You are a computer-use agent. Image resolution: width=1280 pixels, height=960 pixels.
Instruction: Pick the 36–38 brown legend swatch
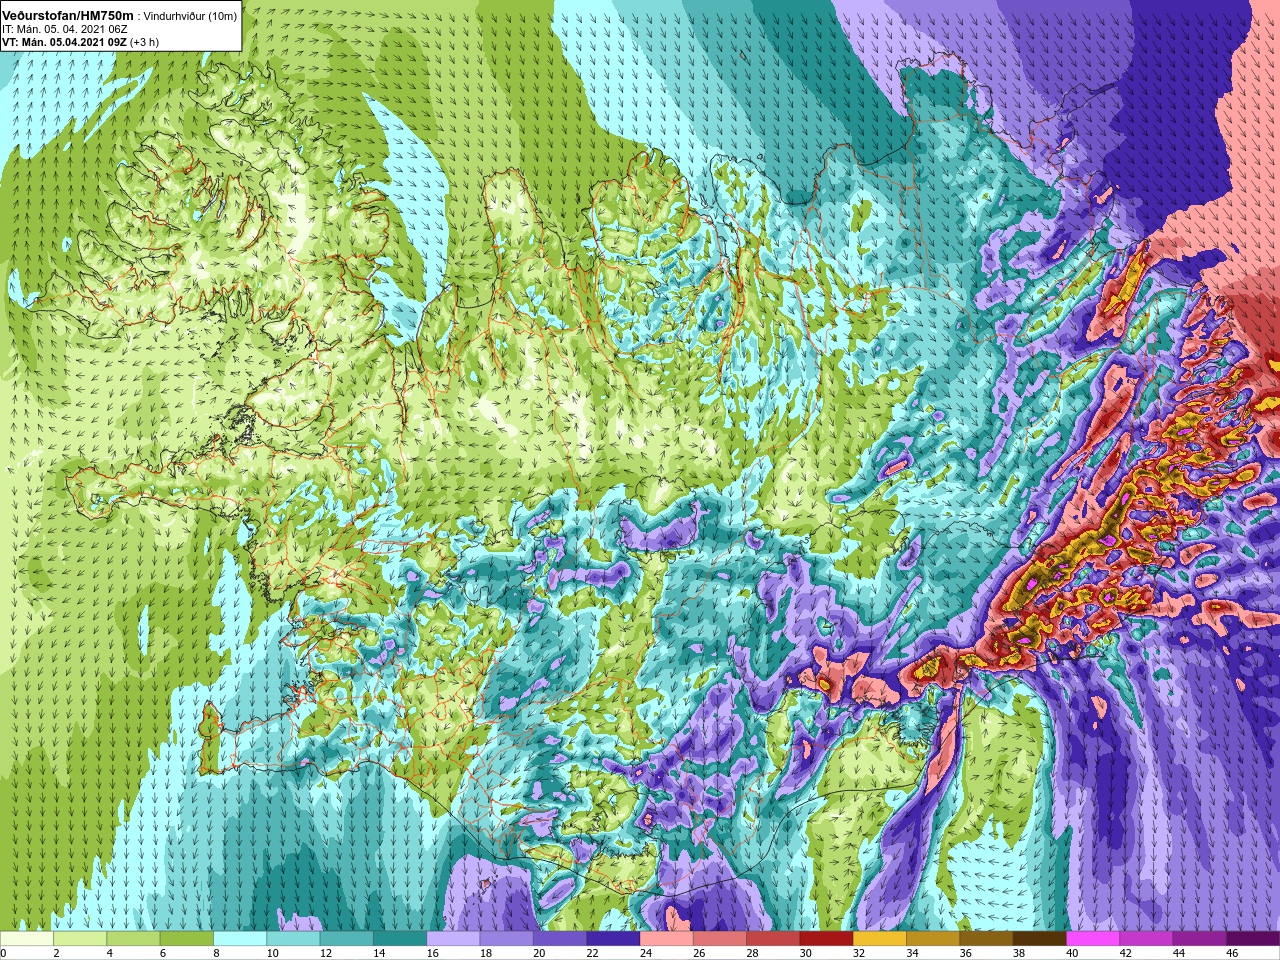(x=985, y=939)
